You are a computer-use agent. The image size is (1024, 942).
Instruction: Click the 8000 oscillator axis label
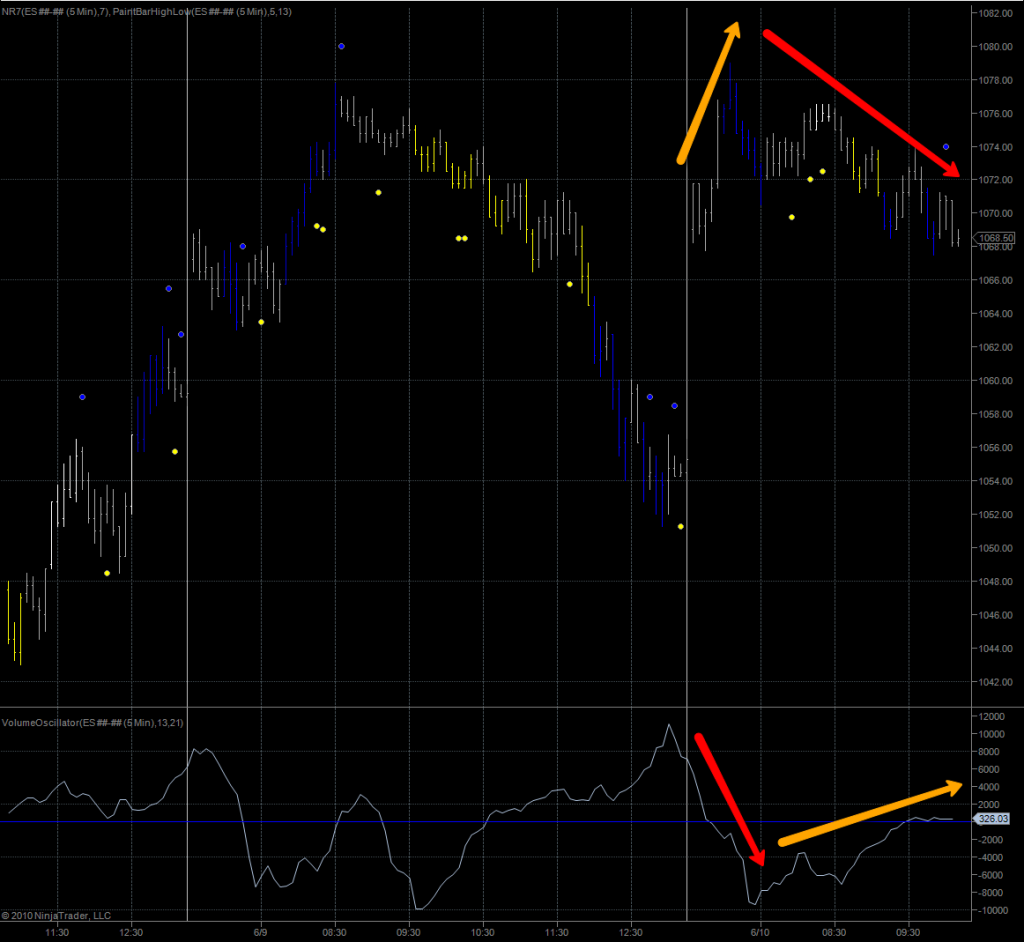click(989, 752)
